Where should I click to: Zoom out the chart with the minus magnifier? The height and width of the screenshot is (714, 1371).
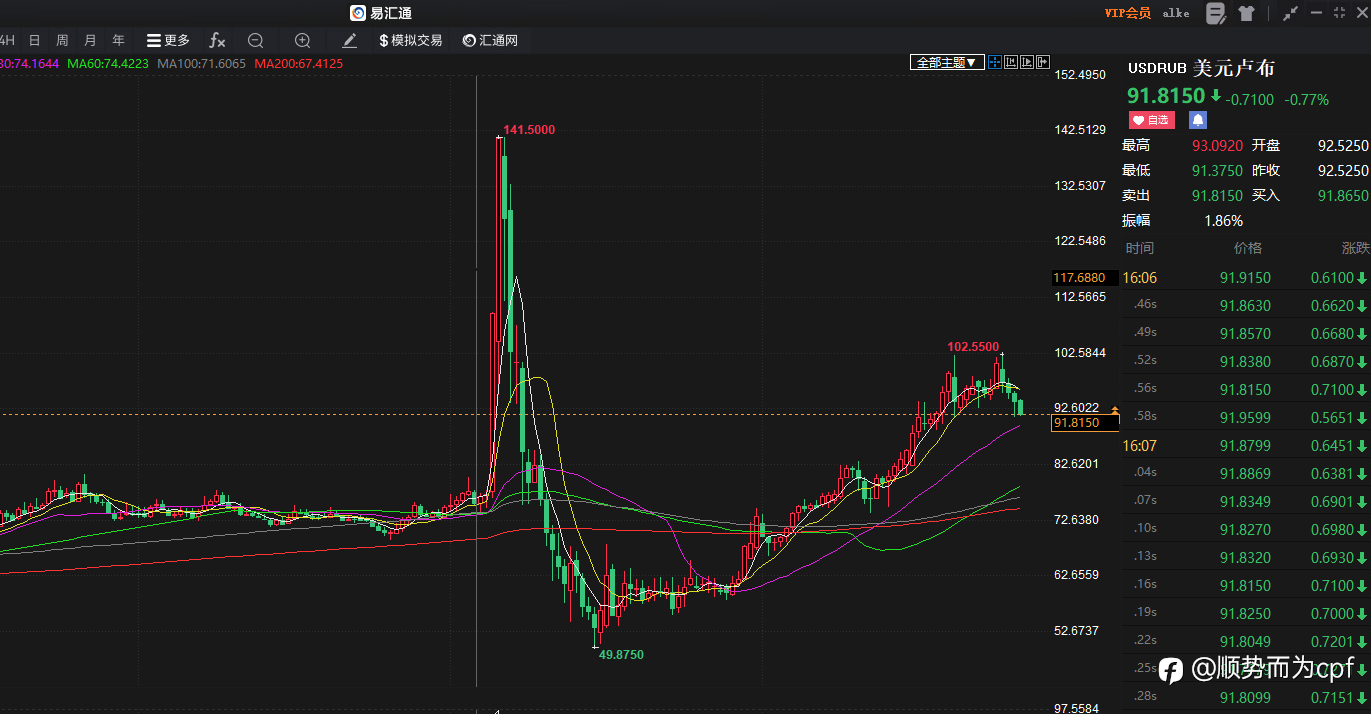256,40
